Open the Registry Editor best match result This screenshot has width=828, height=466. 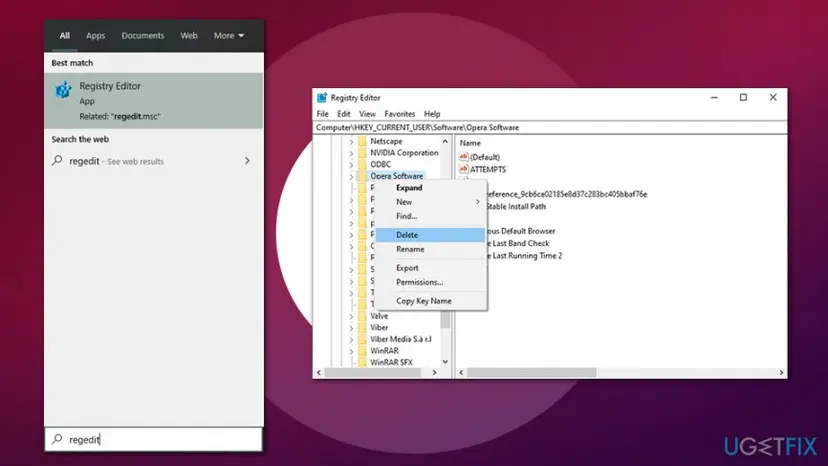pos(154,101)
